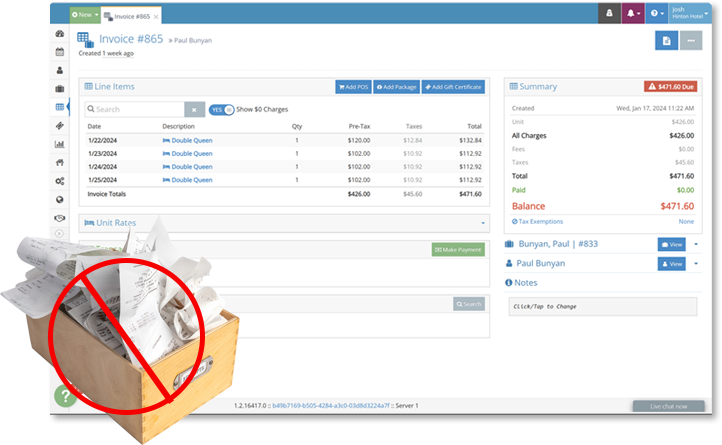Click the Created 1 week ago text
The image size is (722, 445).
(106, 53)
